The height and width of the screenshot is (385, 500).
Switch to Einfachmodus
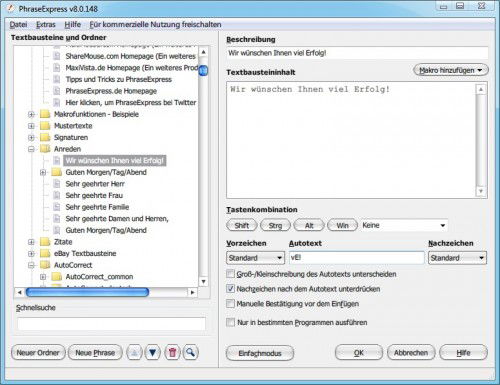point(260,353)
